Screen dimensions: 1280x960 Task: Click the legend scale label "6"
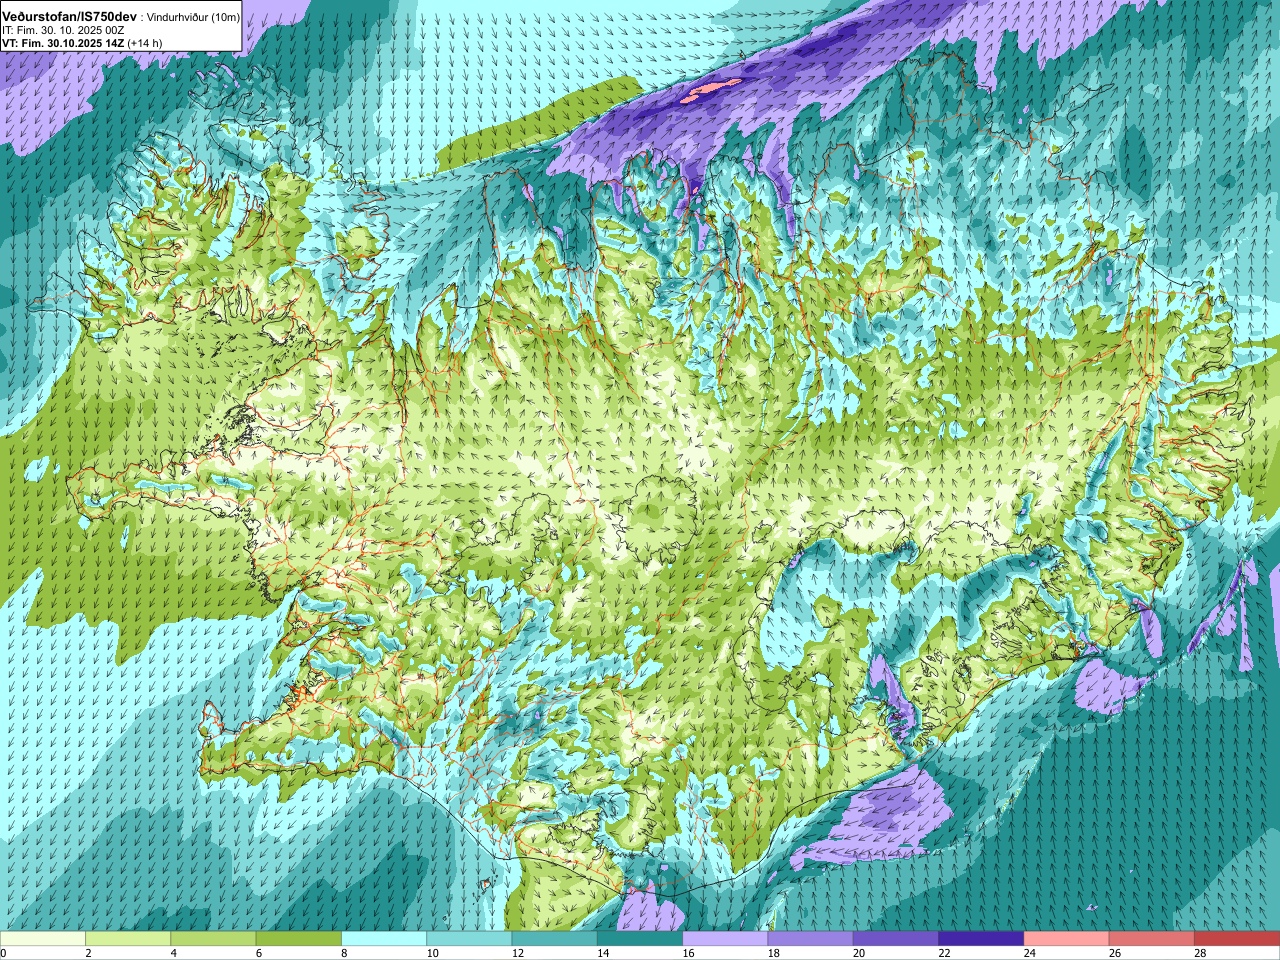click(259, 953)
